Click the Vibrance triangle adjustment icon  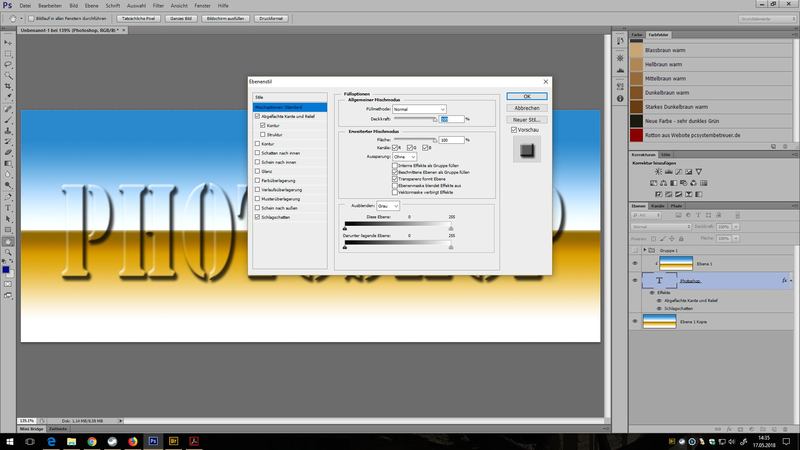(x=698, y=172)
